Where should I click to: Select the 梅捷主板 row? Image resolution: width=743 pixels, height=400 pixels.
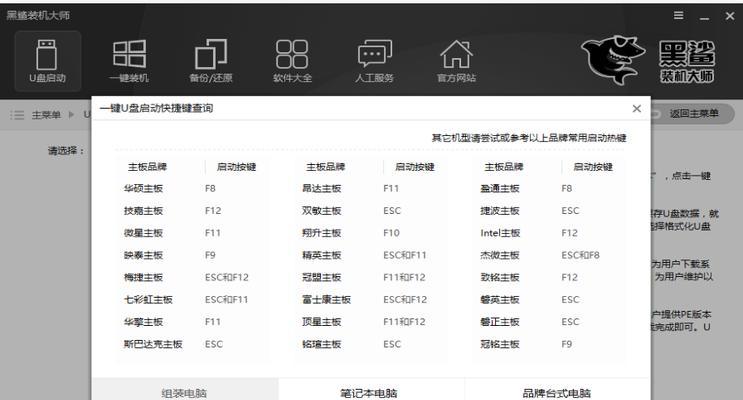point(193,277)
